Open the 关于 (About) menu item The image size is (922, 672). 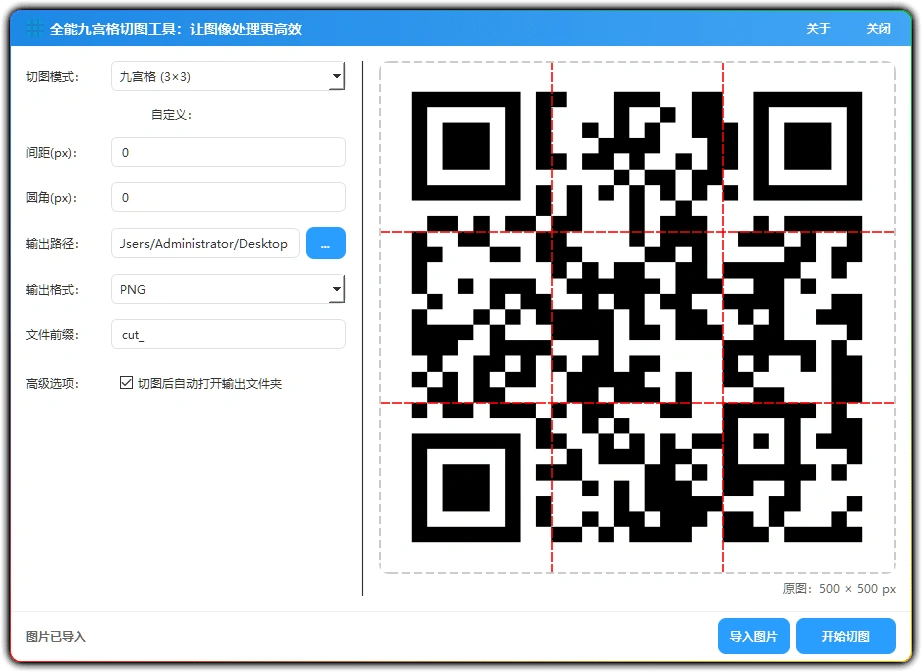[x=818, y=29]
